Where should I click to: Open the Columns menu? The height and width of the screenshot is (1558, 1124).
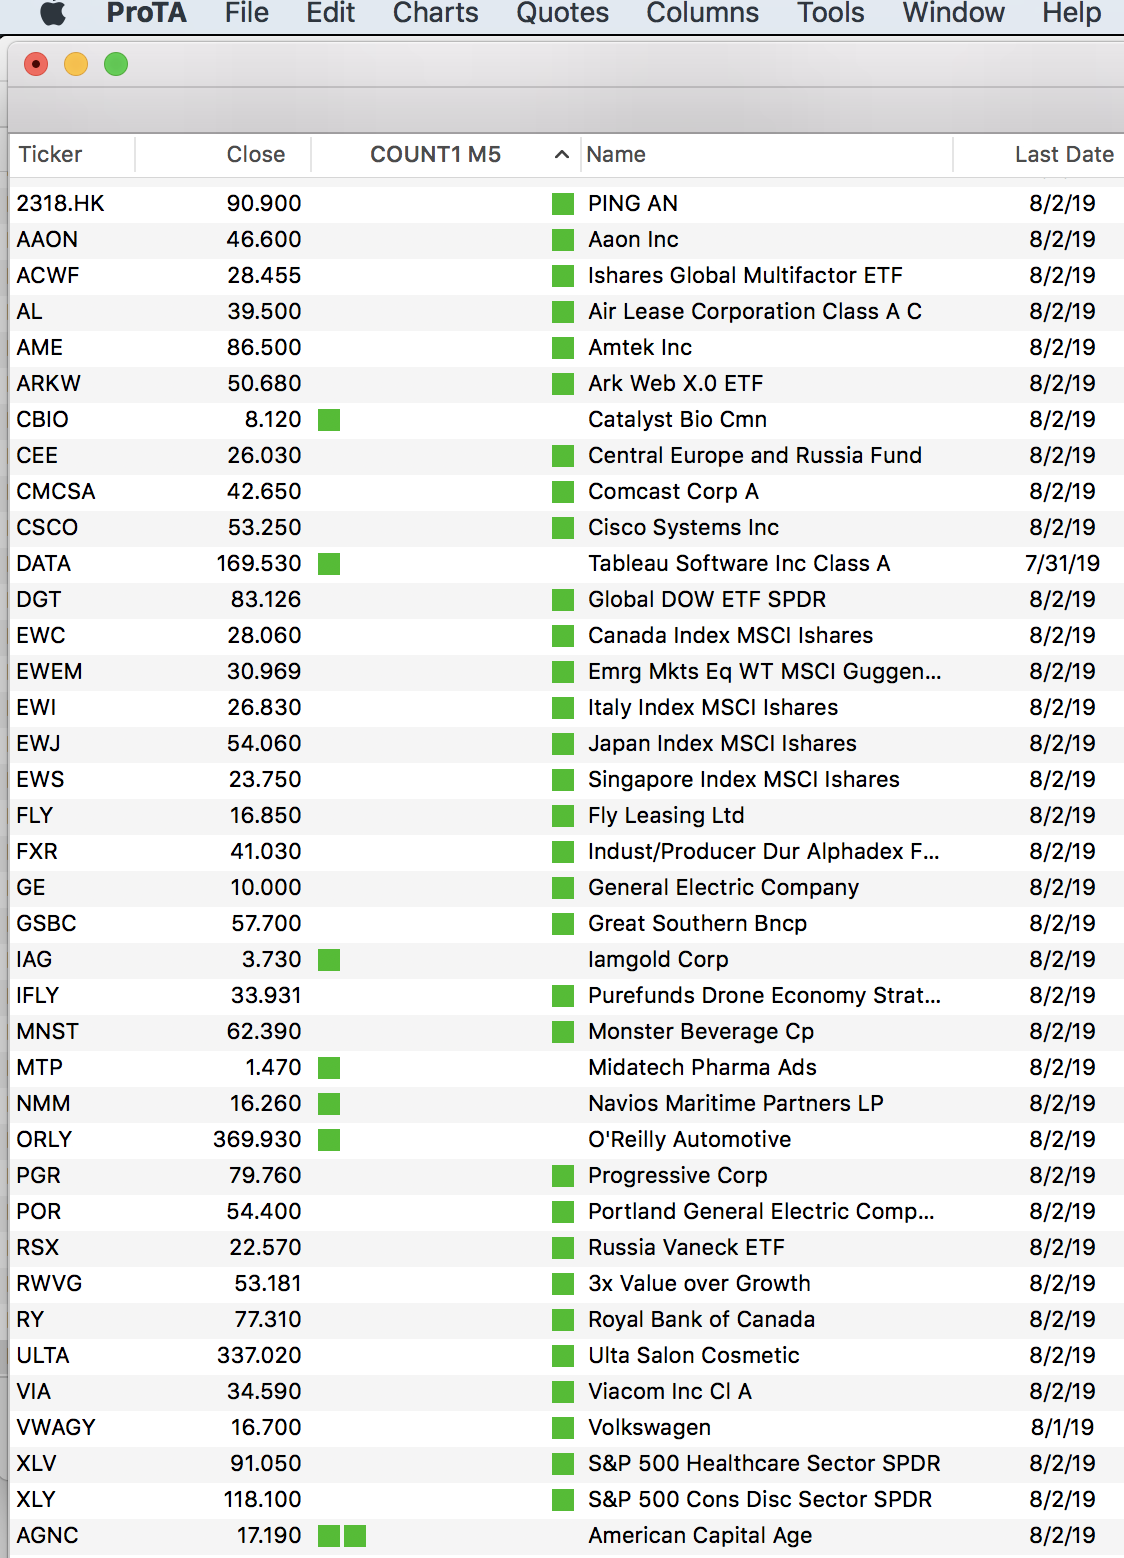pyautogui.click(x=702, y=13)
